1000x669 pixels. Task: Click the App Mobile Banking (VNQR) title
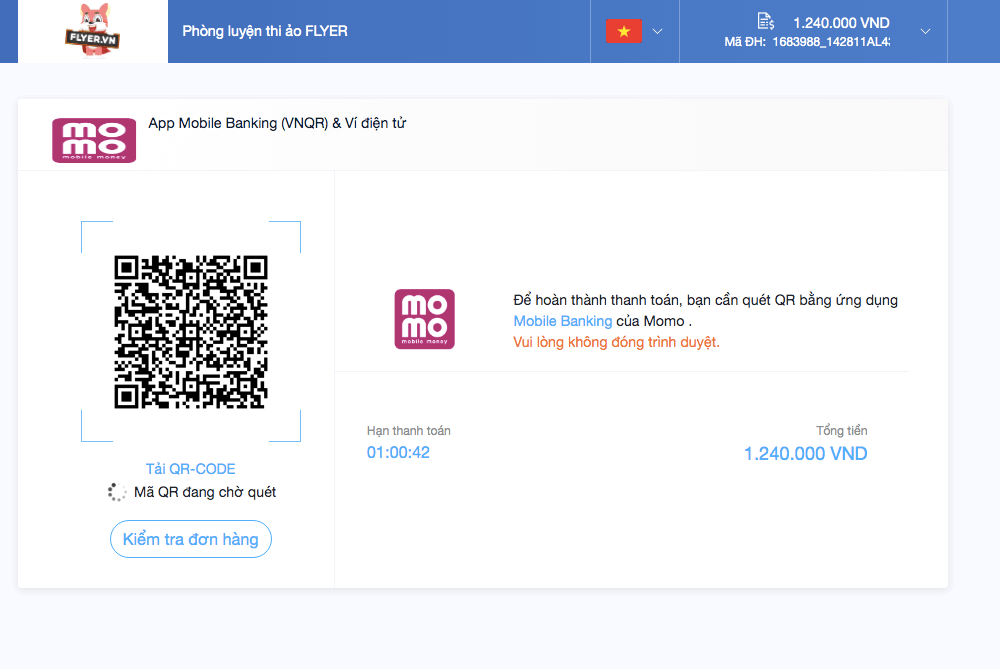click(x=277, y=123)
